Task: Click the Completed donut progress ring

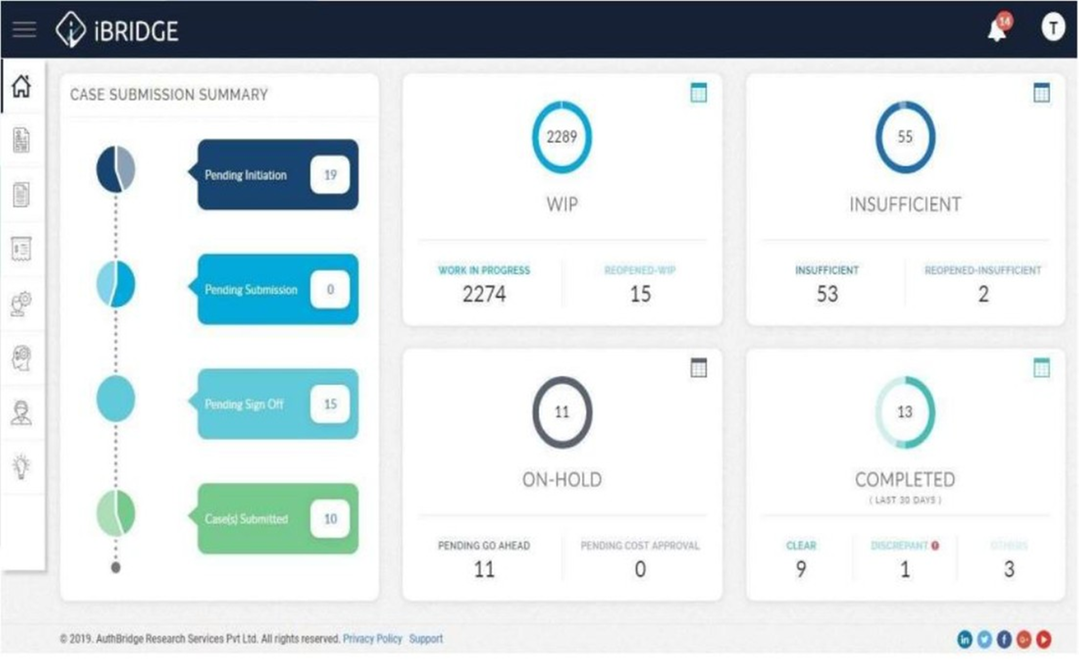Action: [x=905, y=412]
